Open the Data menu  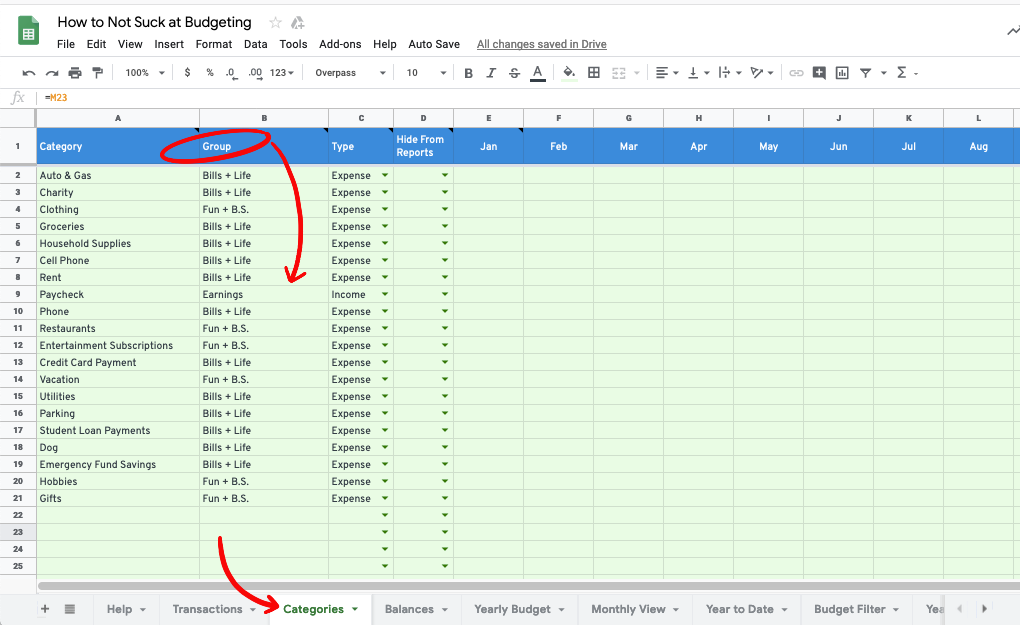point(256,44)
